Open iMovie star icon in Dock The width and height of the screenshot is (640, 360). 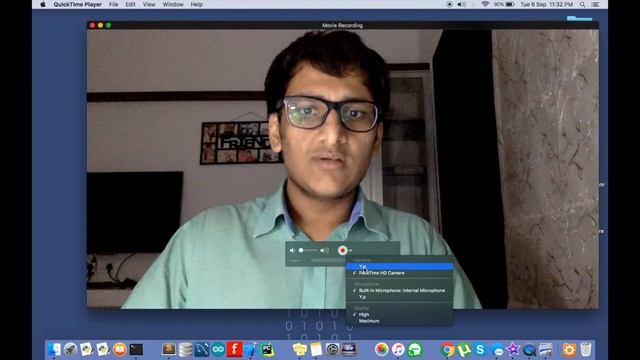click(x=513, y=350)
